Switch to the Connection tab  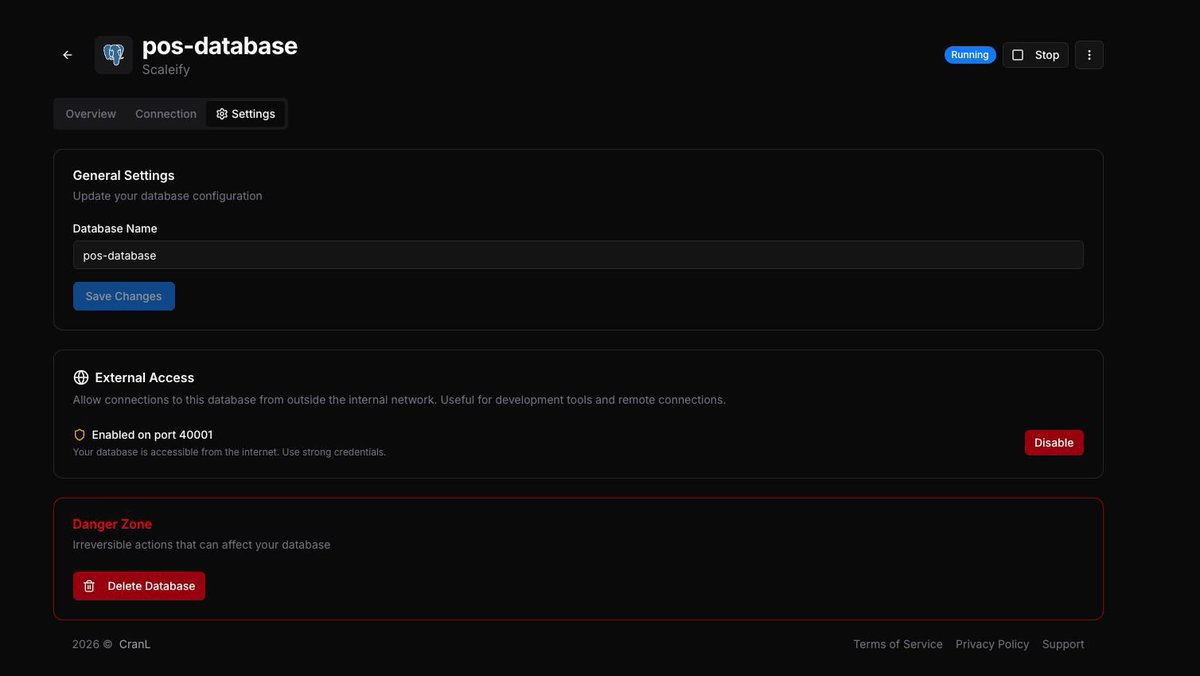(x=166, y=114)
